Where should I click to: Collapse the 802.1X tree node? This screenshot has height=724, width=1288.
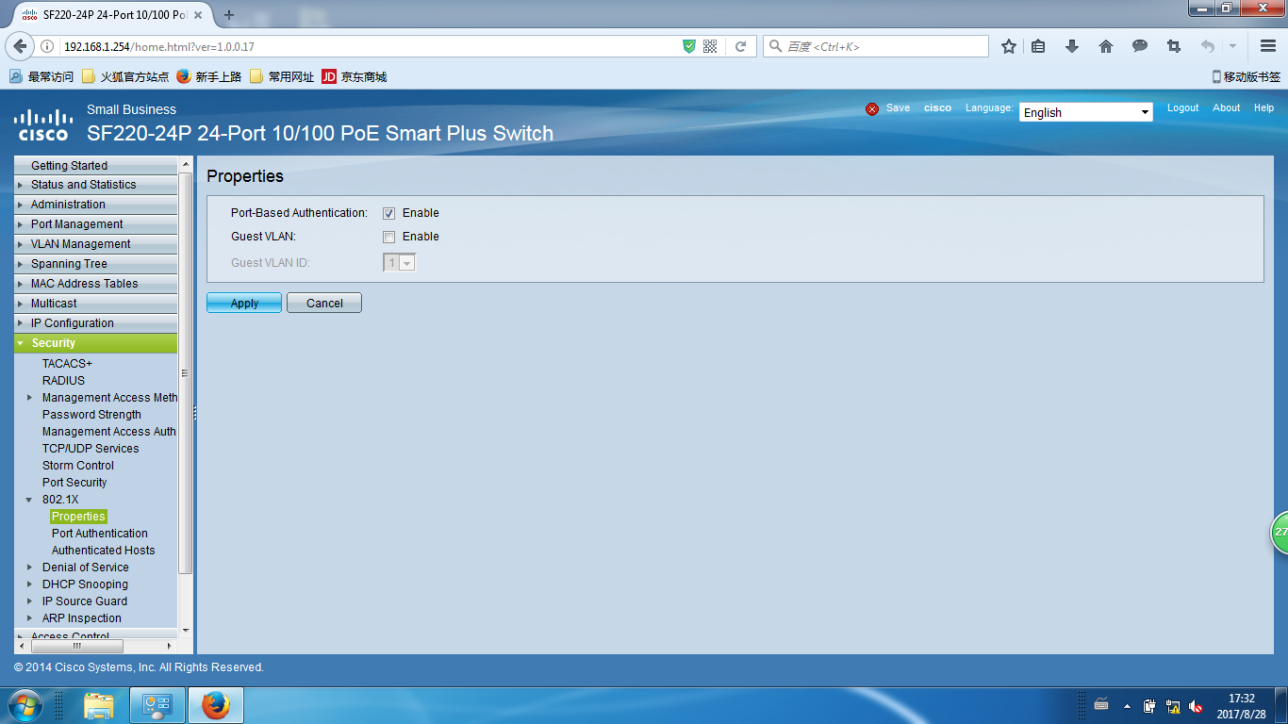30,499
